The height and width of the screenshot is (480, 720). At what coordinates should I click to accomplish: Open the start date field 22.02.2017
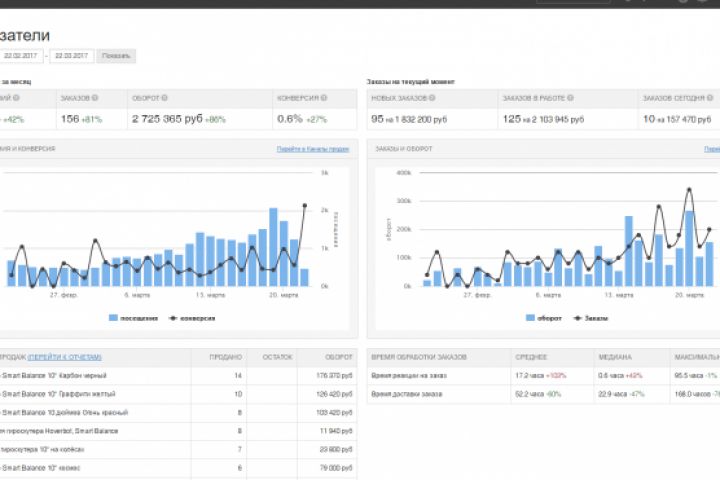tap(21, 56)
